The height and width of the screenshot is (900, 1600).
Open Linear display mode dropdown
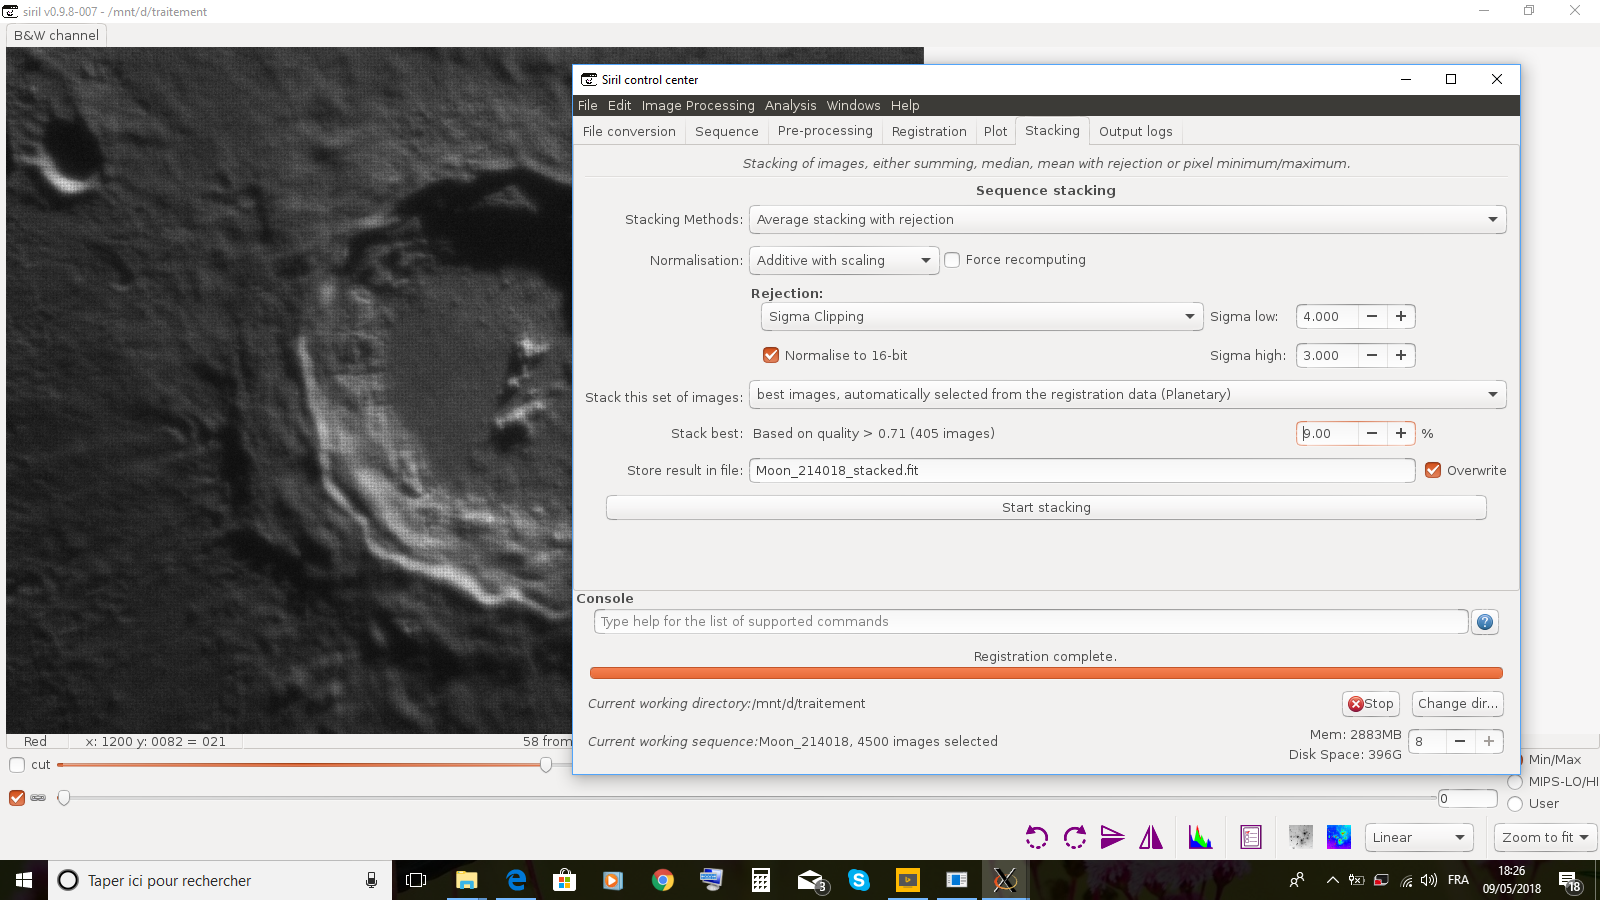pyautogui.click(x=1419, y=838)
